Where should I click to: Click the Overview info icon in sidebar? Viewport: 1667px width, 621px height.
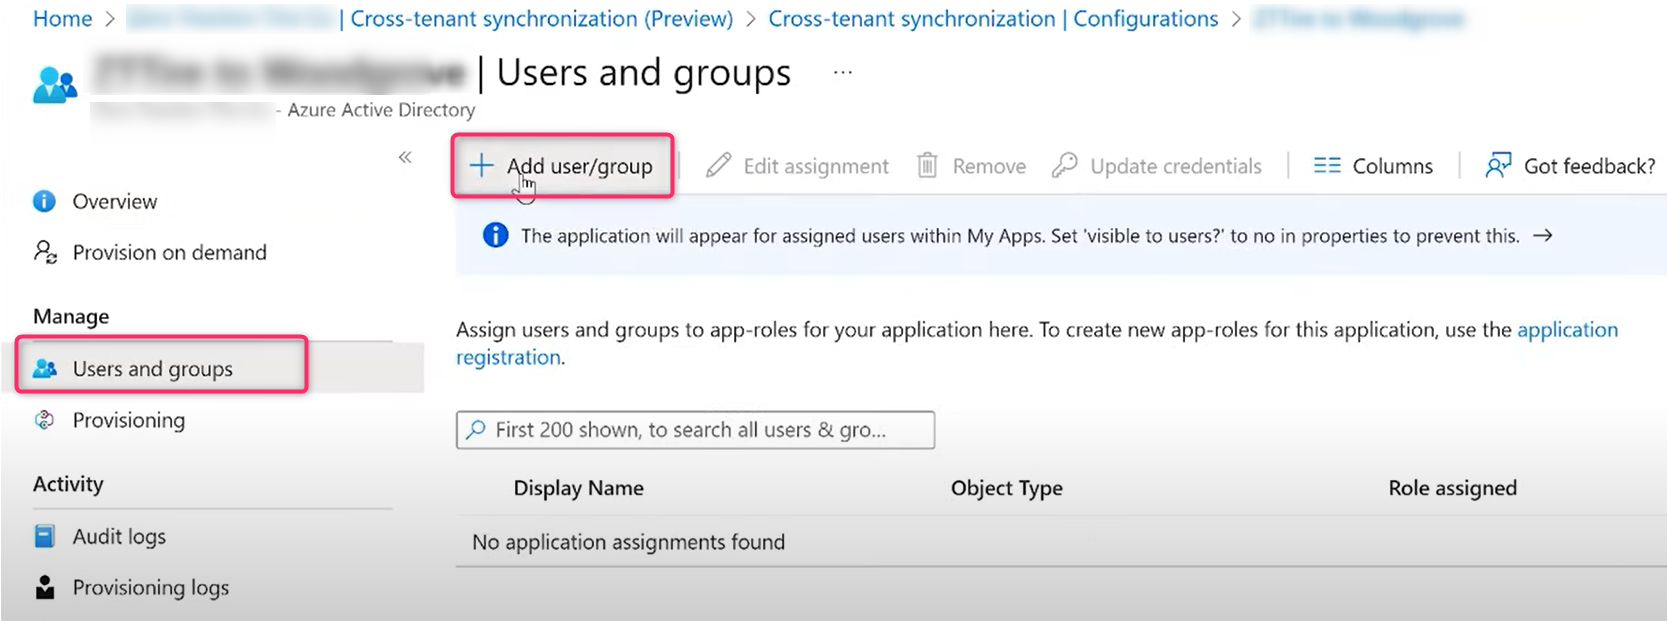tap(45, 202)
